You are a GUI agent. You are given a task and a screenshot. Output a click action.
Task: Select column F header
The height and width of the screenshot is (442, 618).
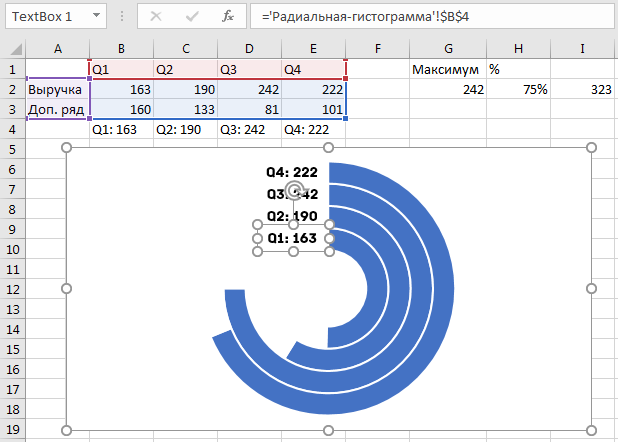pos(378,49)
